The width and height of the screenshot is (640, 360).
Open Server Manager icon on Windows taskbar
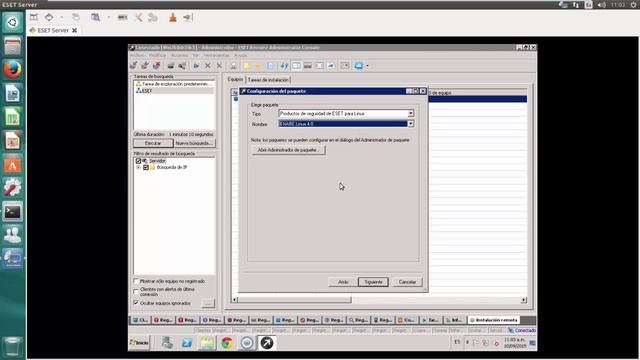click(167, 343)
